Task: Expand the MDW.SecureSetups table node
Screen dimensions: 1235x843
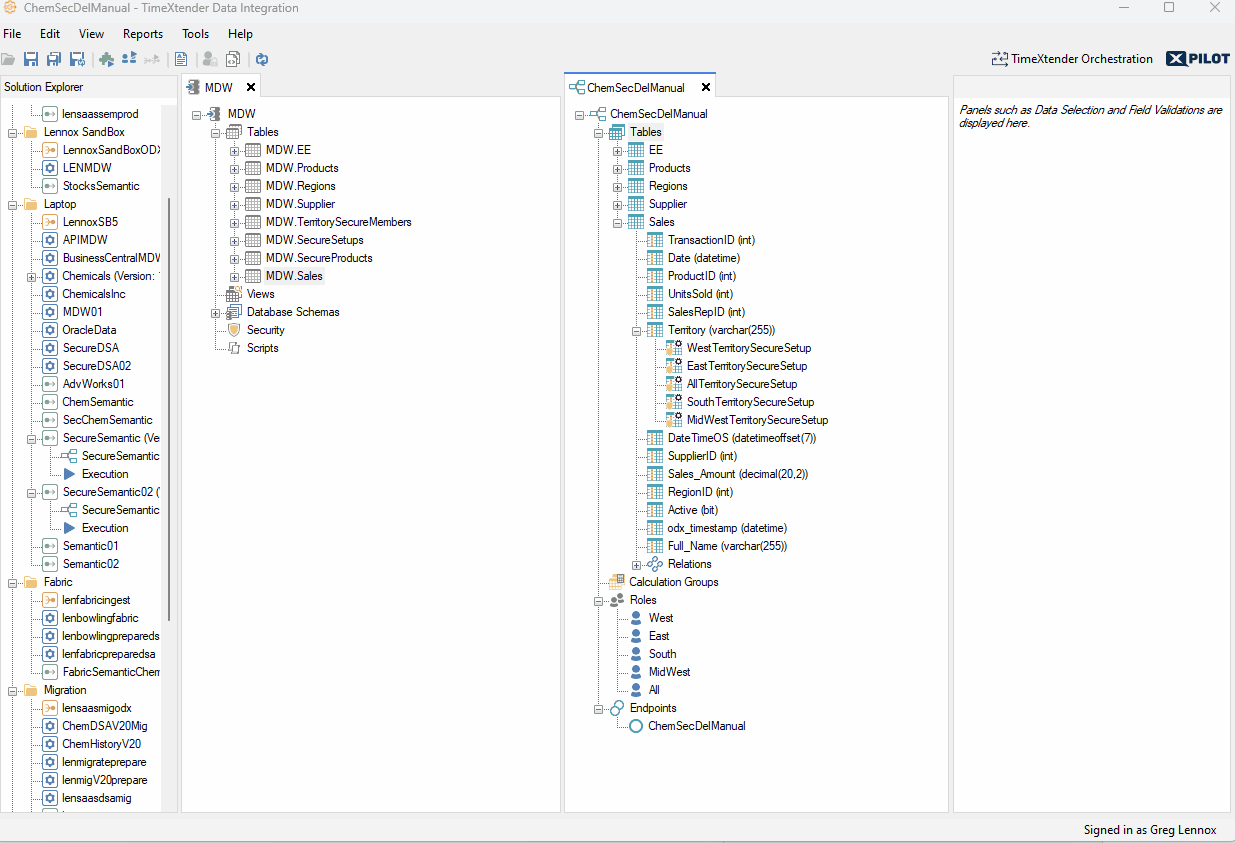Action: tap(234, 240)
